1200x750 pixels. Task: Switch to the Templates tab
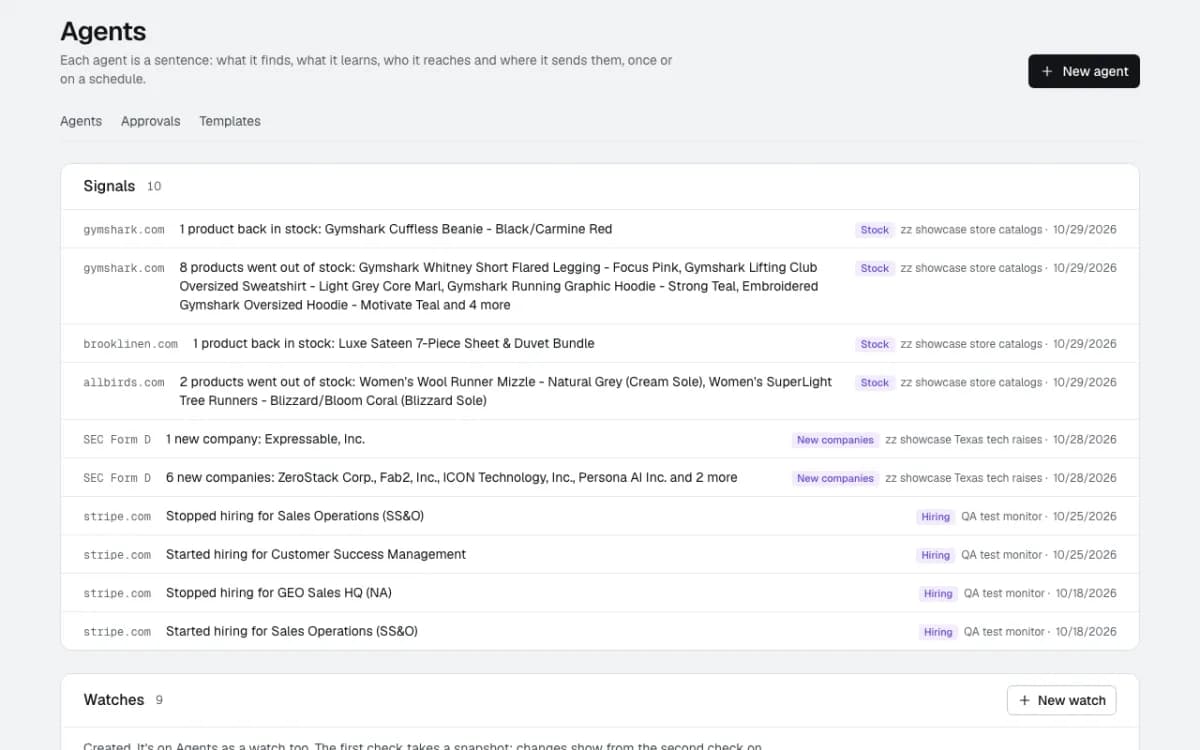pos(230,121)
